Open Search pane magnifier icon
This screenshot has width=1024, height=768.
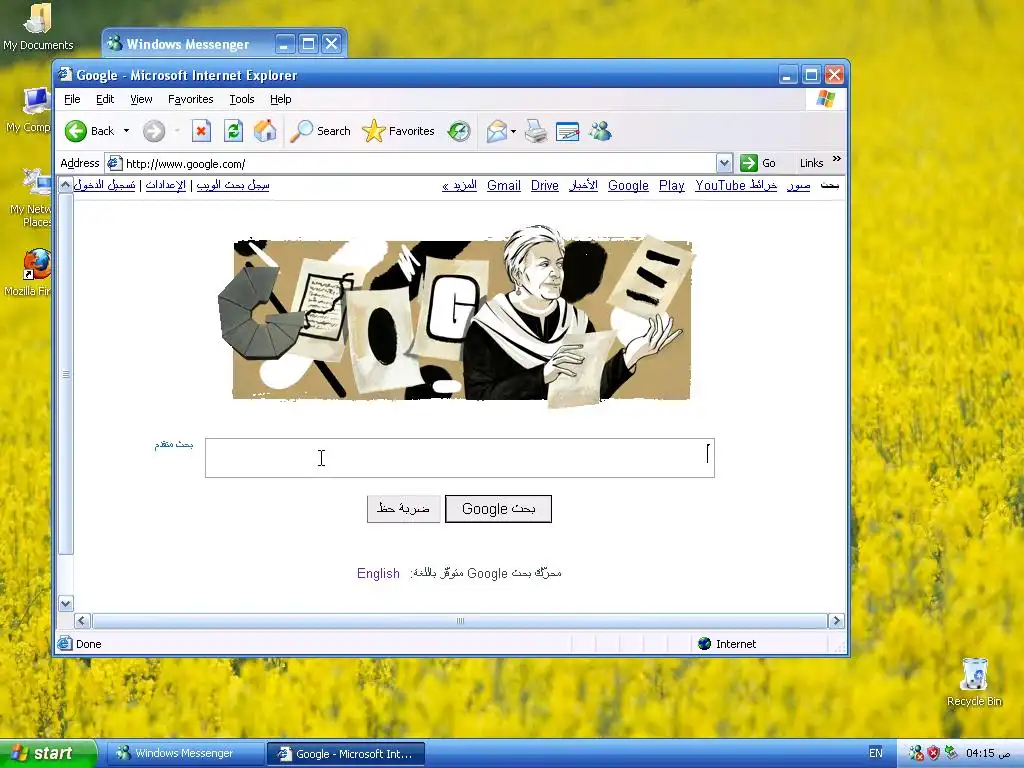(x=301, y=131)
